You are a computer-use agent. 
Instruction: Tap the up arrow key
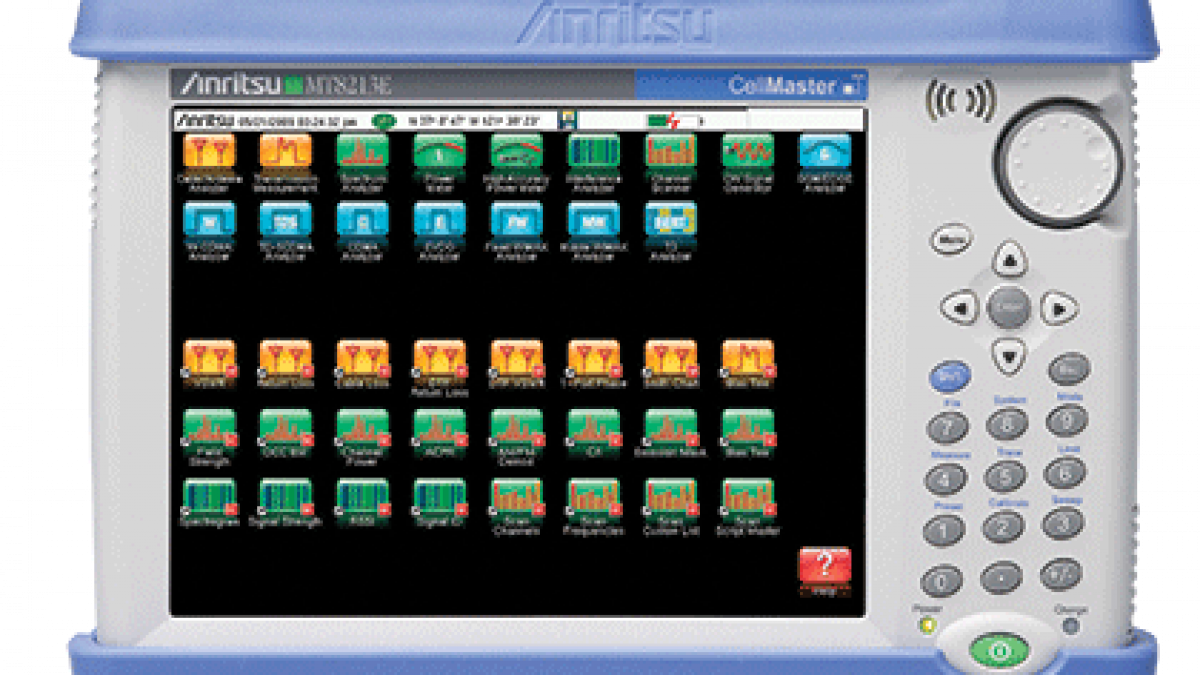(x=1010, y=260)
